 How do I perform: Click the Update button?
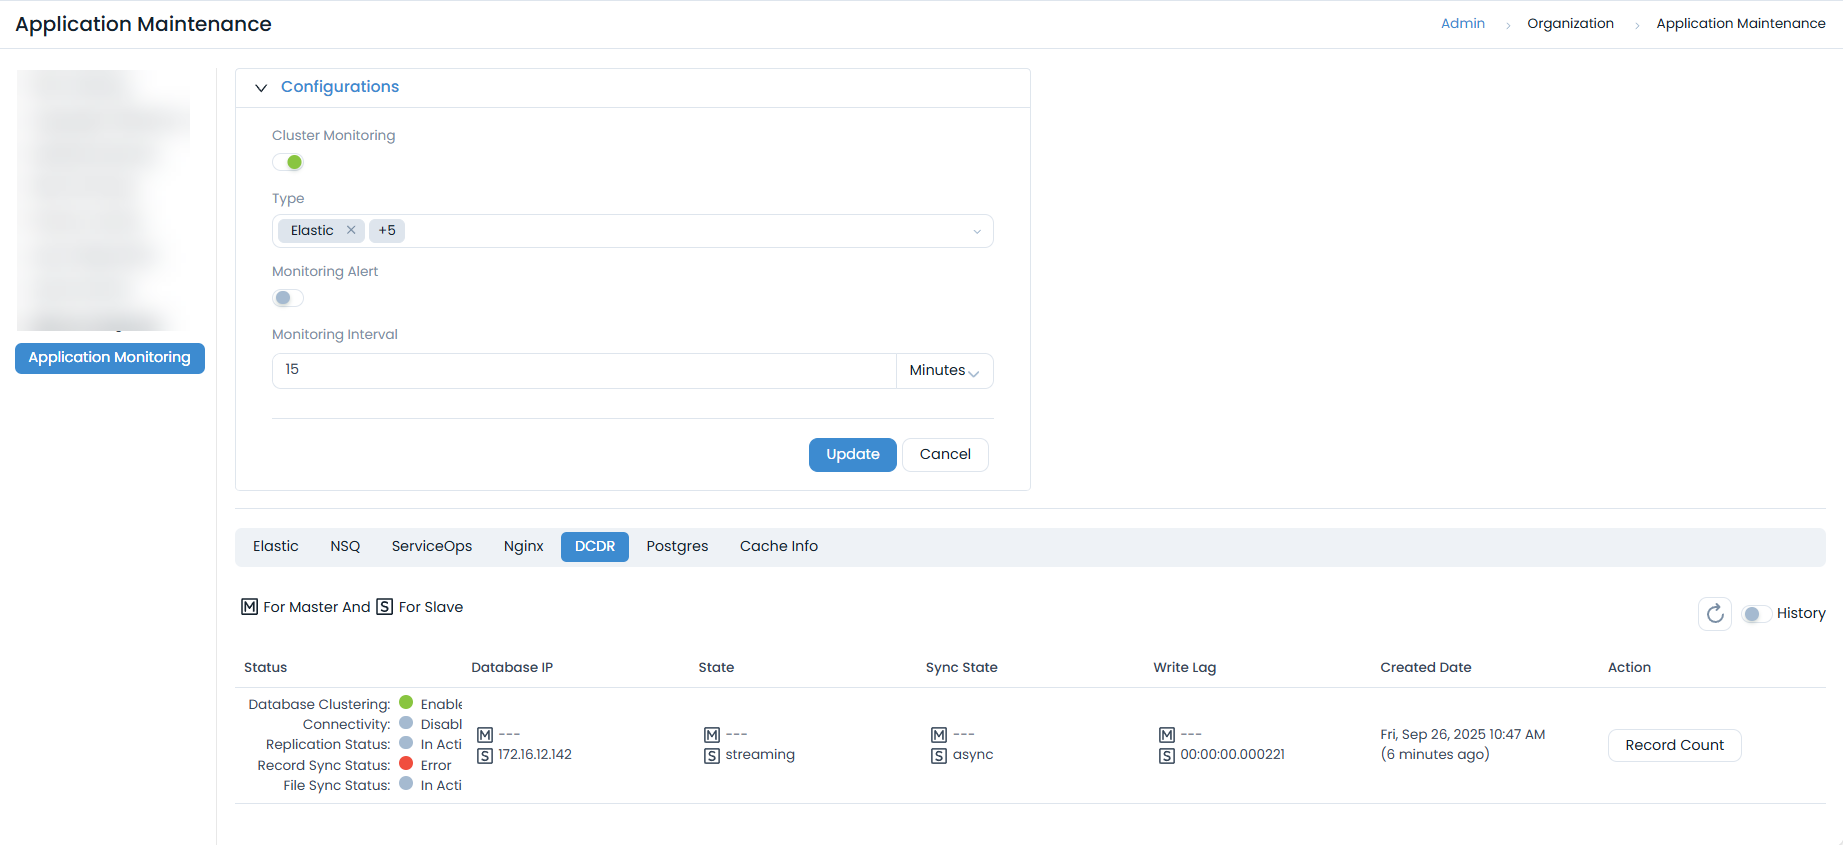click(852, 454)
